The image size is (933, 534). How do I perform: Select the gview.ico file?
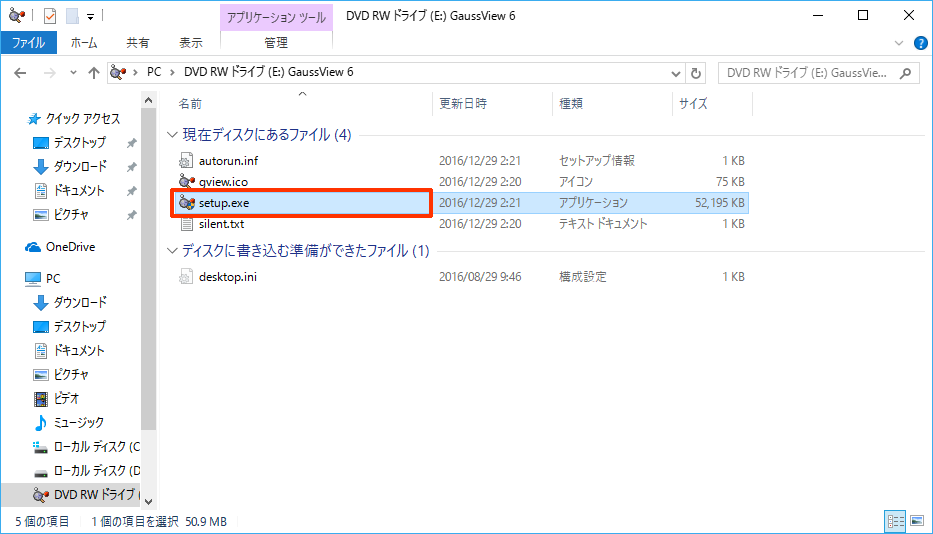pyautogui.click(x=223, y=182)
